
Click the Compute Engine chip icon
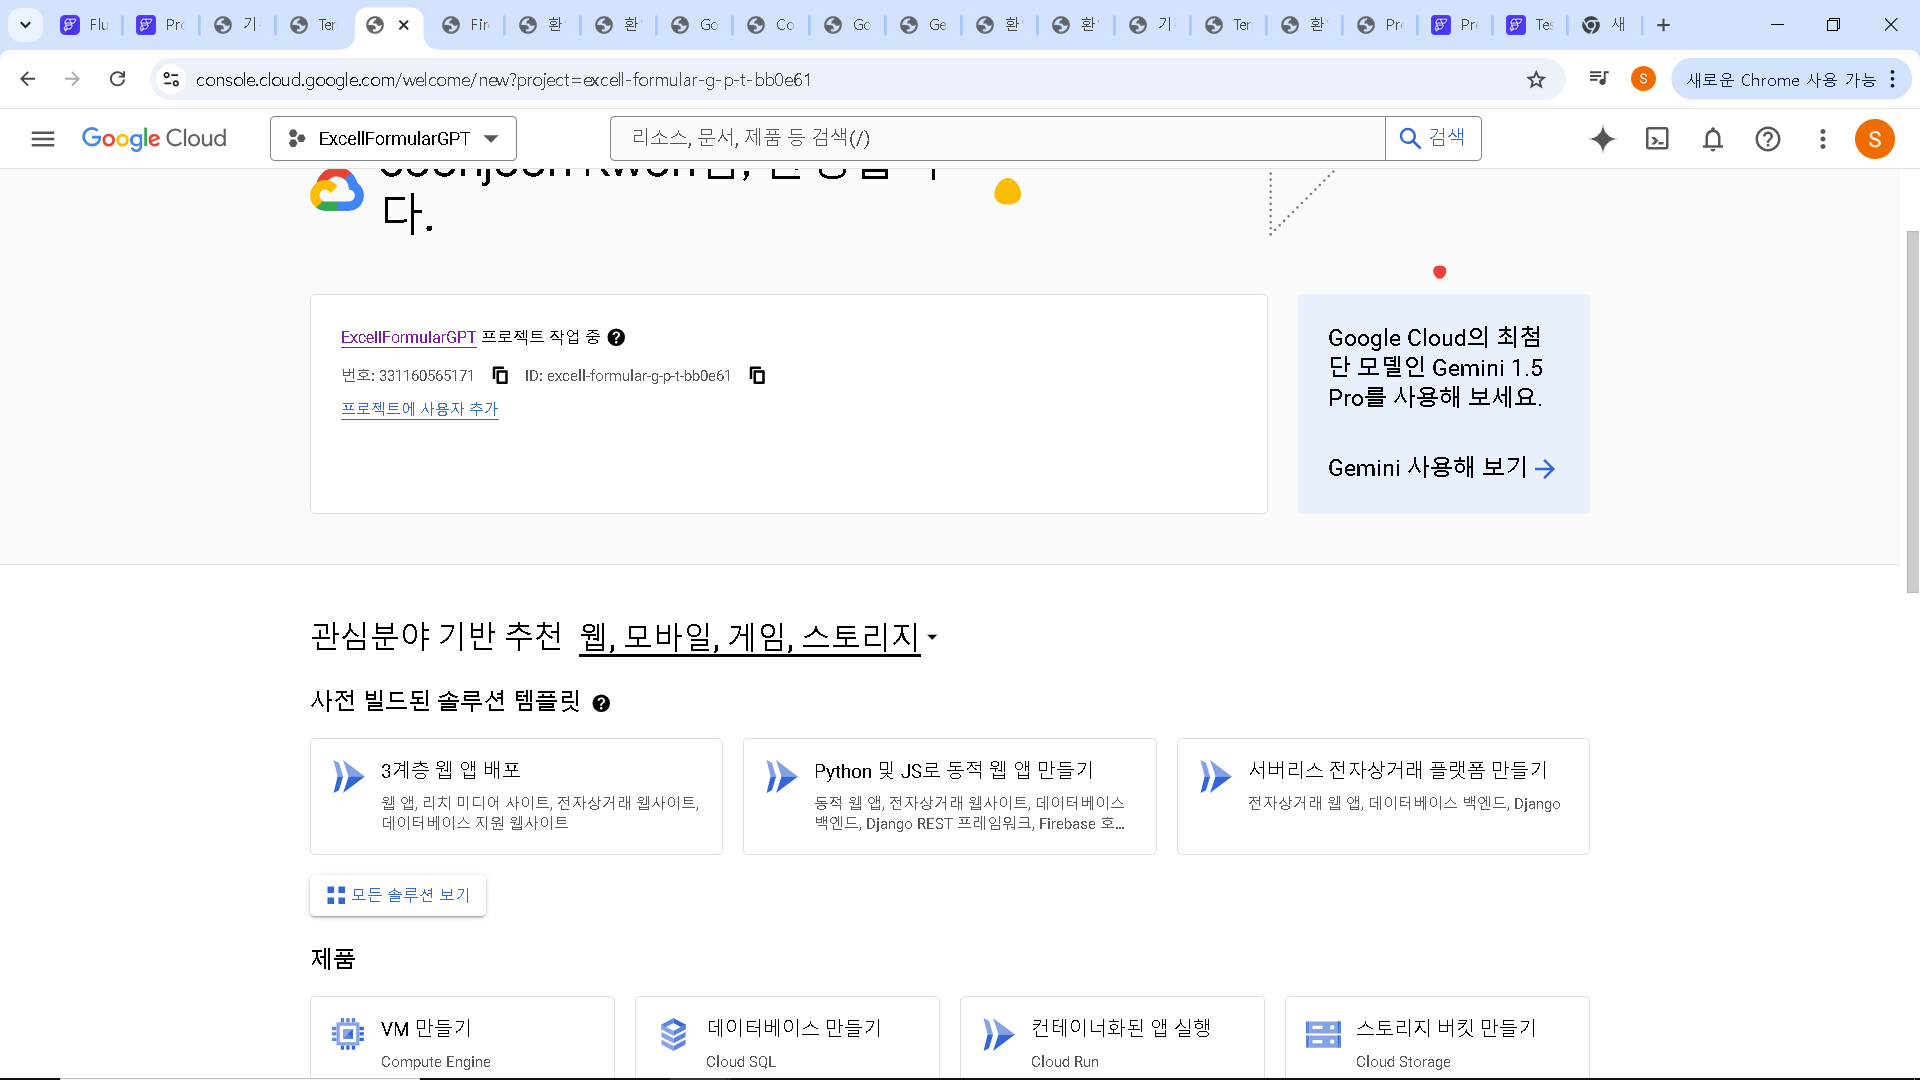pos(348,1034)
